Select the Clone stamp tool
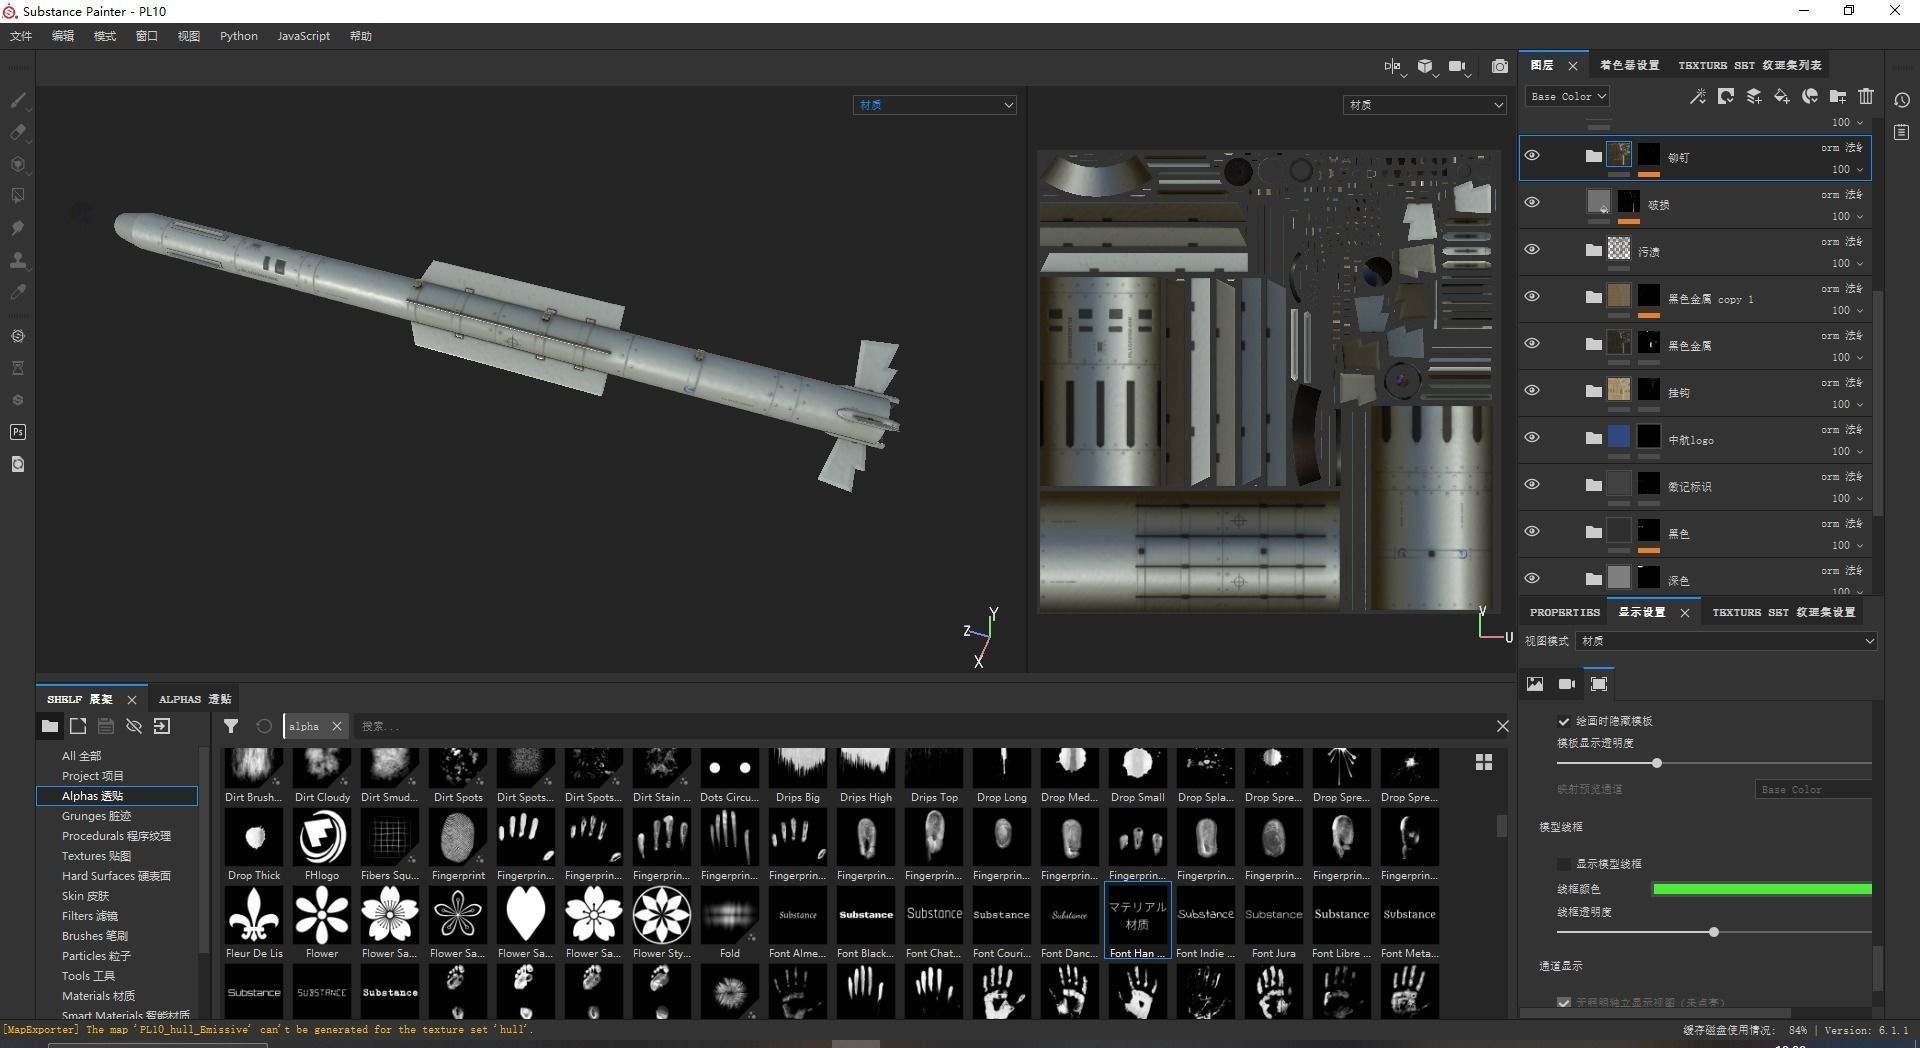Image resolution: width=1920 pixels, height=1048 pixels. point(18,260)
